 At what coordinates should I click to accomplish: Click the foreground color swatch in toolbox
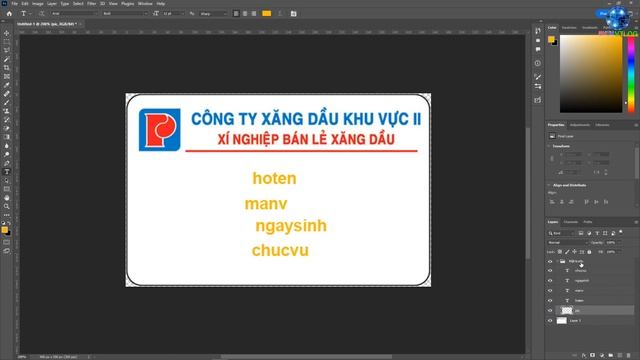[4, 230]
